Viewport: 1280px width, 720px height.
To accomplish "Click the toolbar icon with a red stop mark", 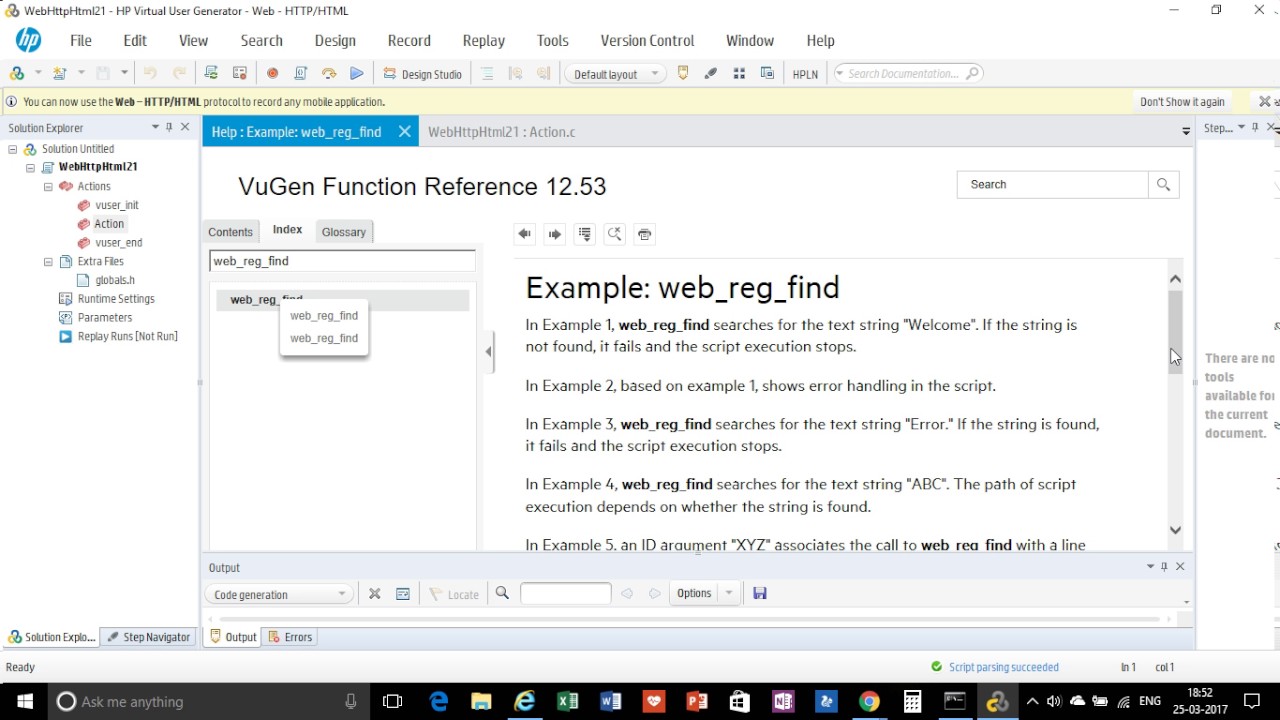I will [240, 73].
